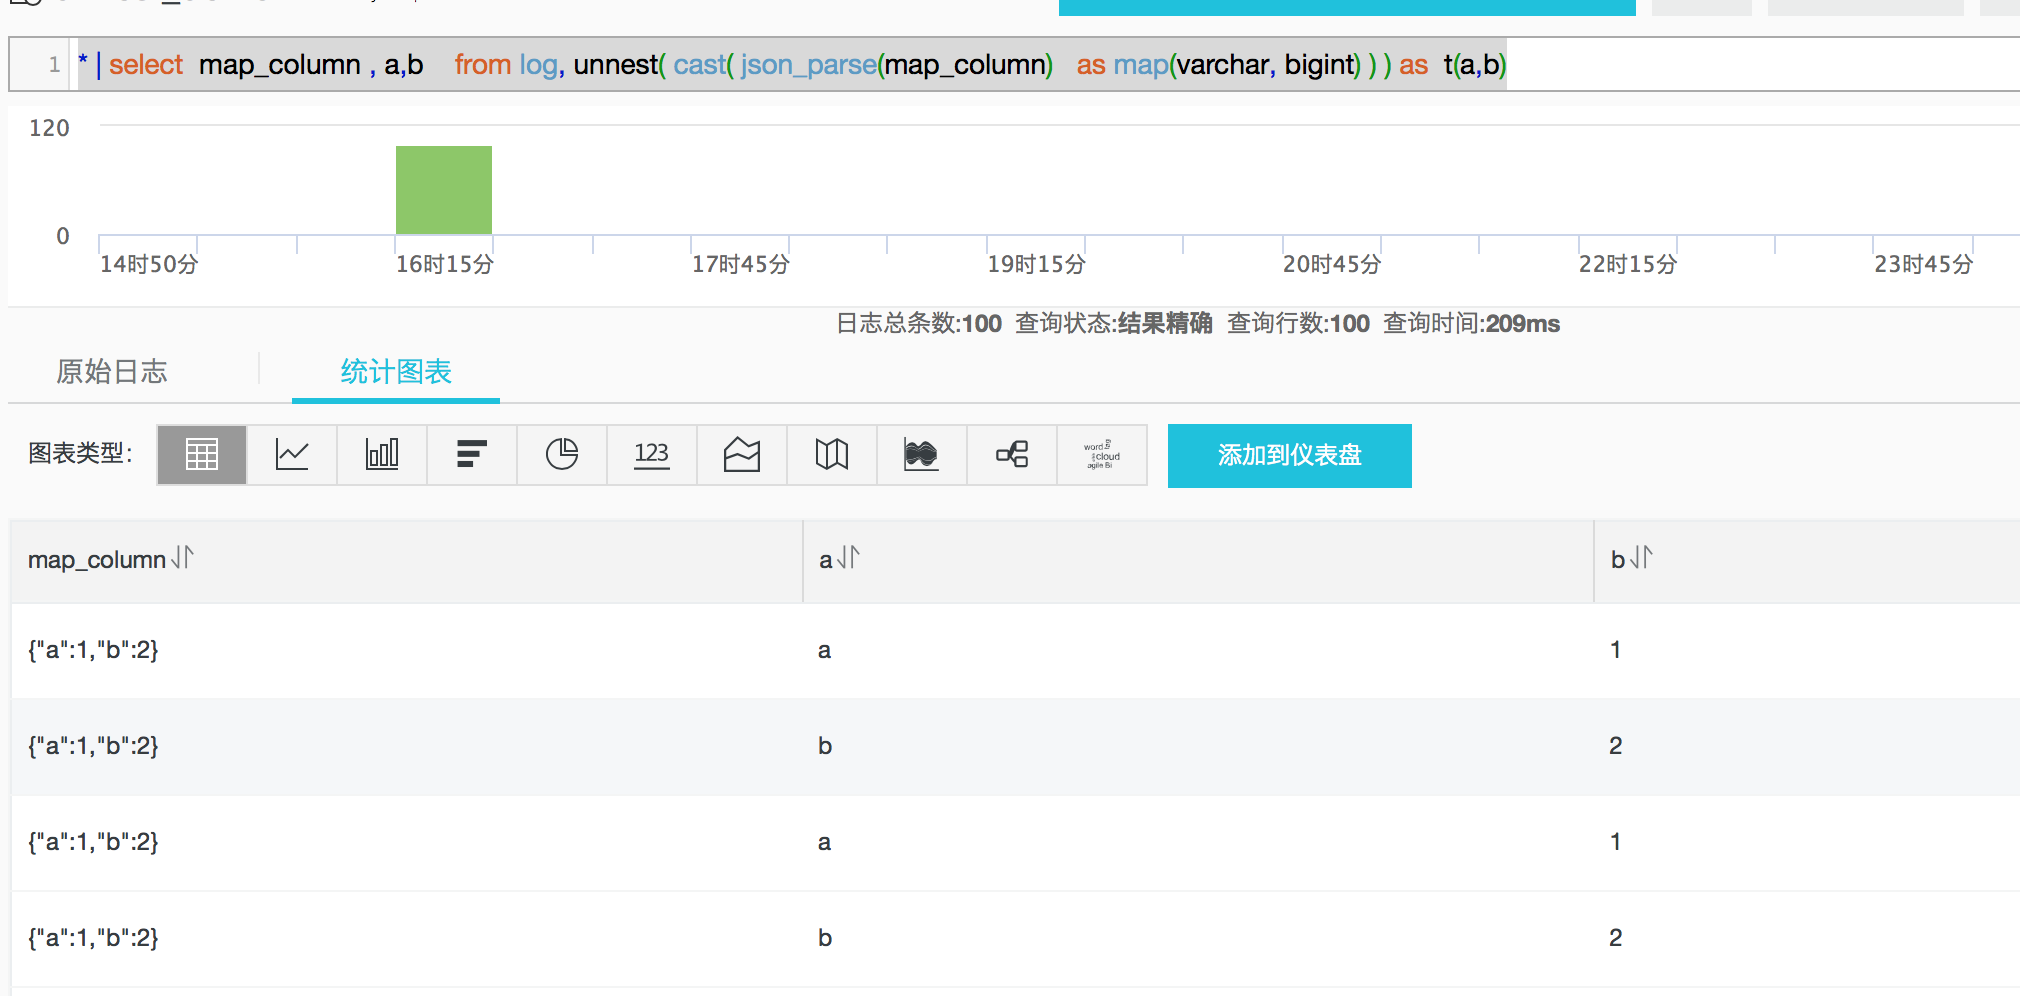
Task: Click the 23时45分 time axis label
Action: pos(1924,264)
